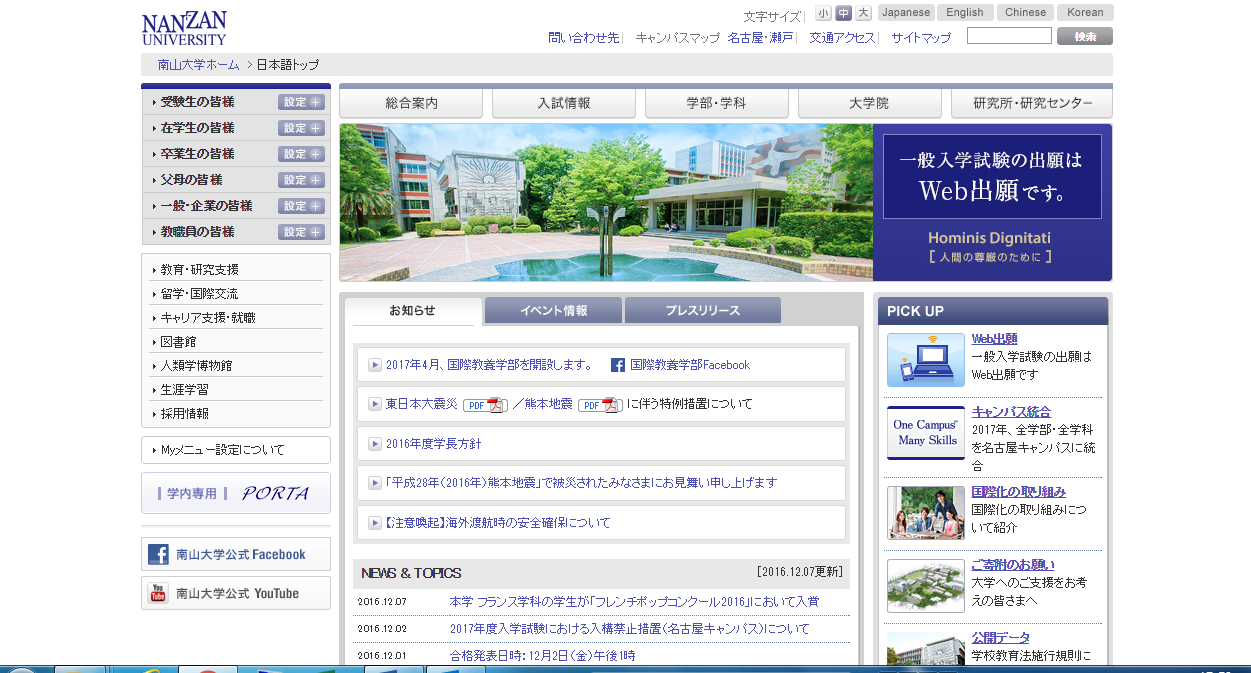
Task: Click the One Campus Many Skills thumbnail
Action: point(926,433)
